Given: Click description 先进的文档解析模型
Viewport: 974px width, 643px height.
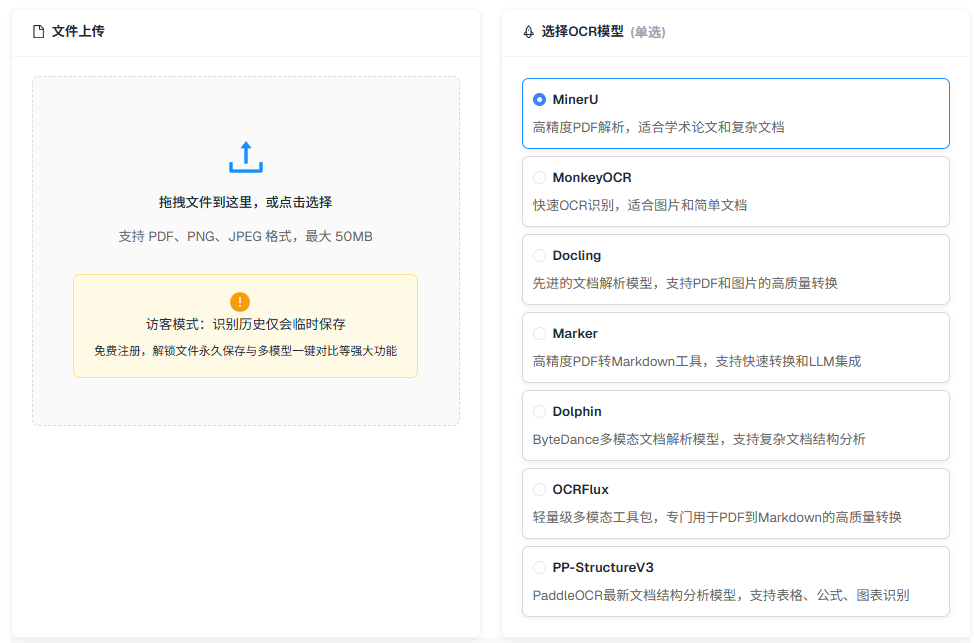Looking at the screenshot, I should coord(685,283).
